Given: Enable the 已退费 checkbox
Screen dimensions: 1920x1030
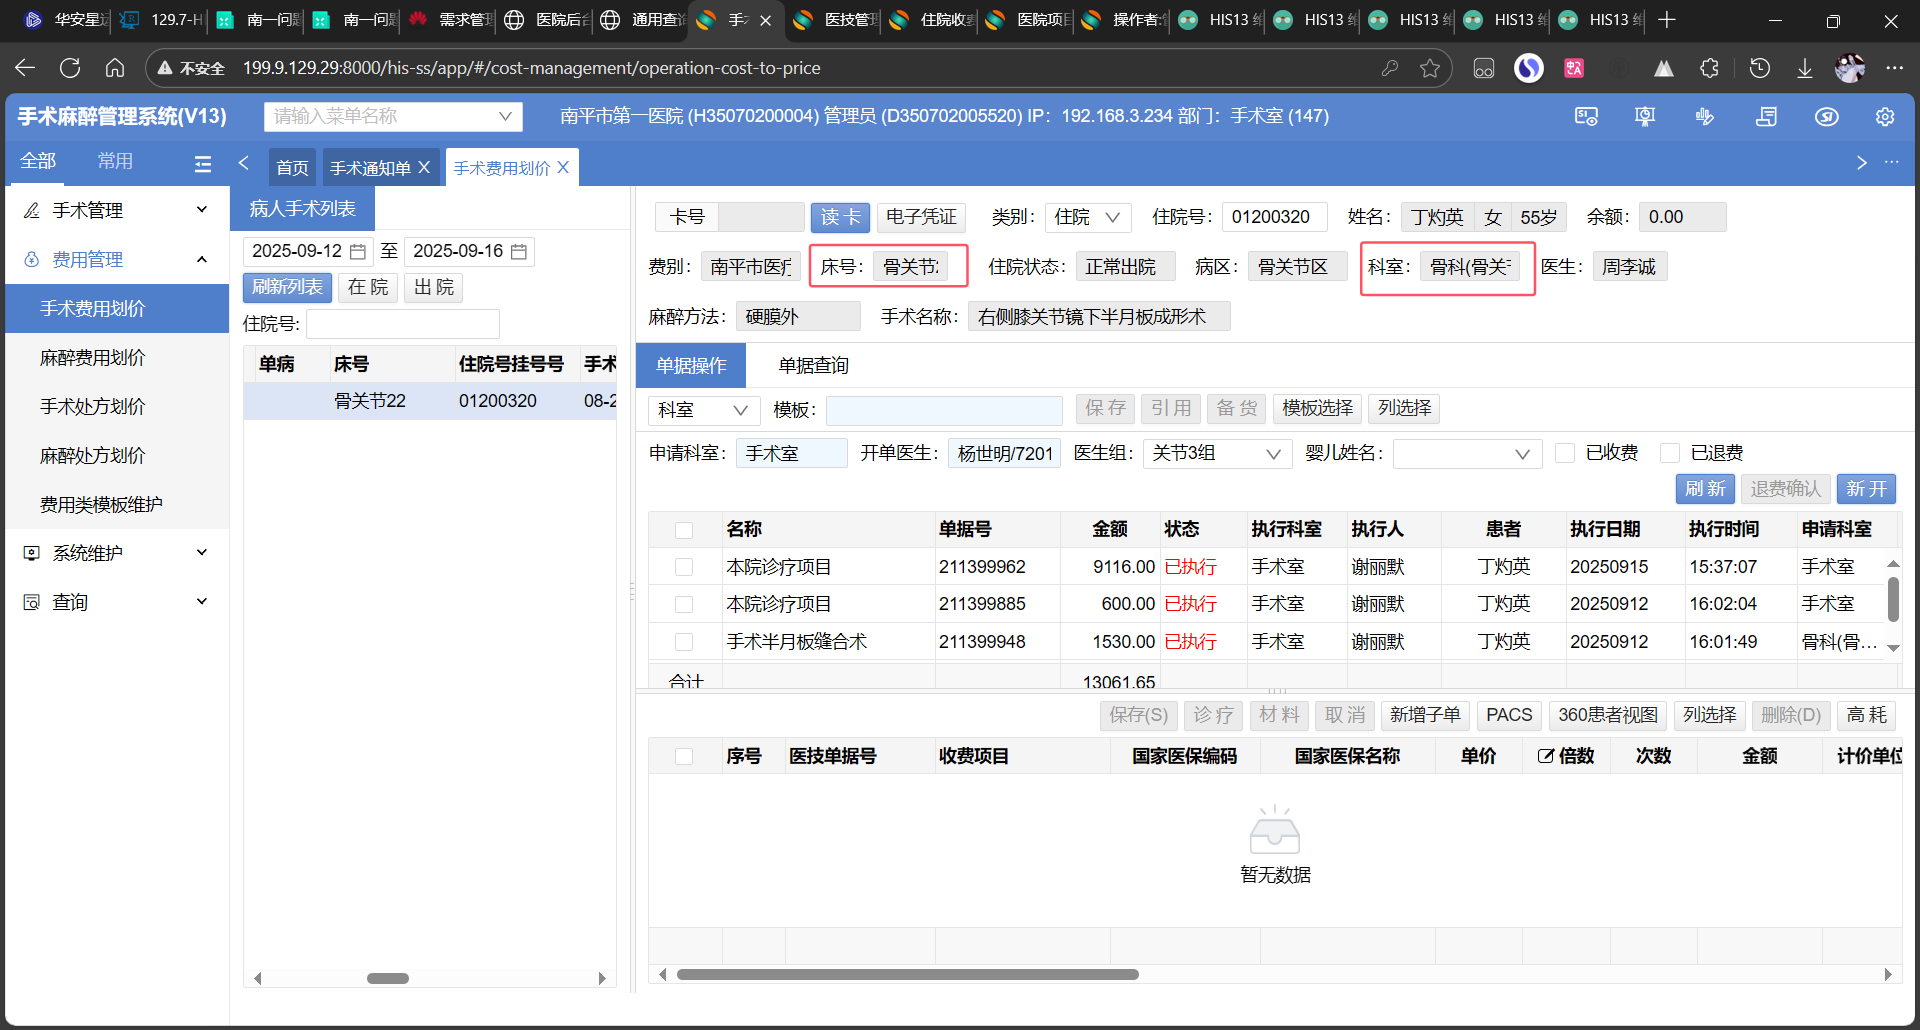Looking at the screenshot, I should pos(1670,453).
